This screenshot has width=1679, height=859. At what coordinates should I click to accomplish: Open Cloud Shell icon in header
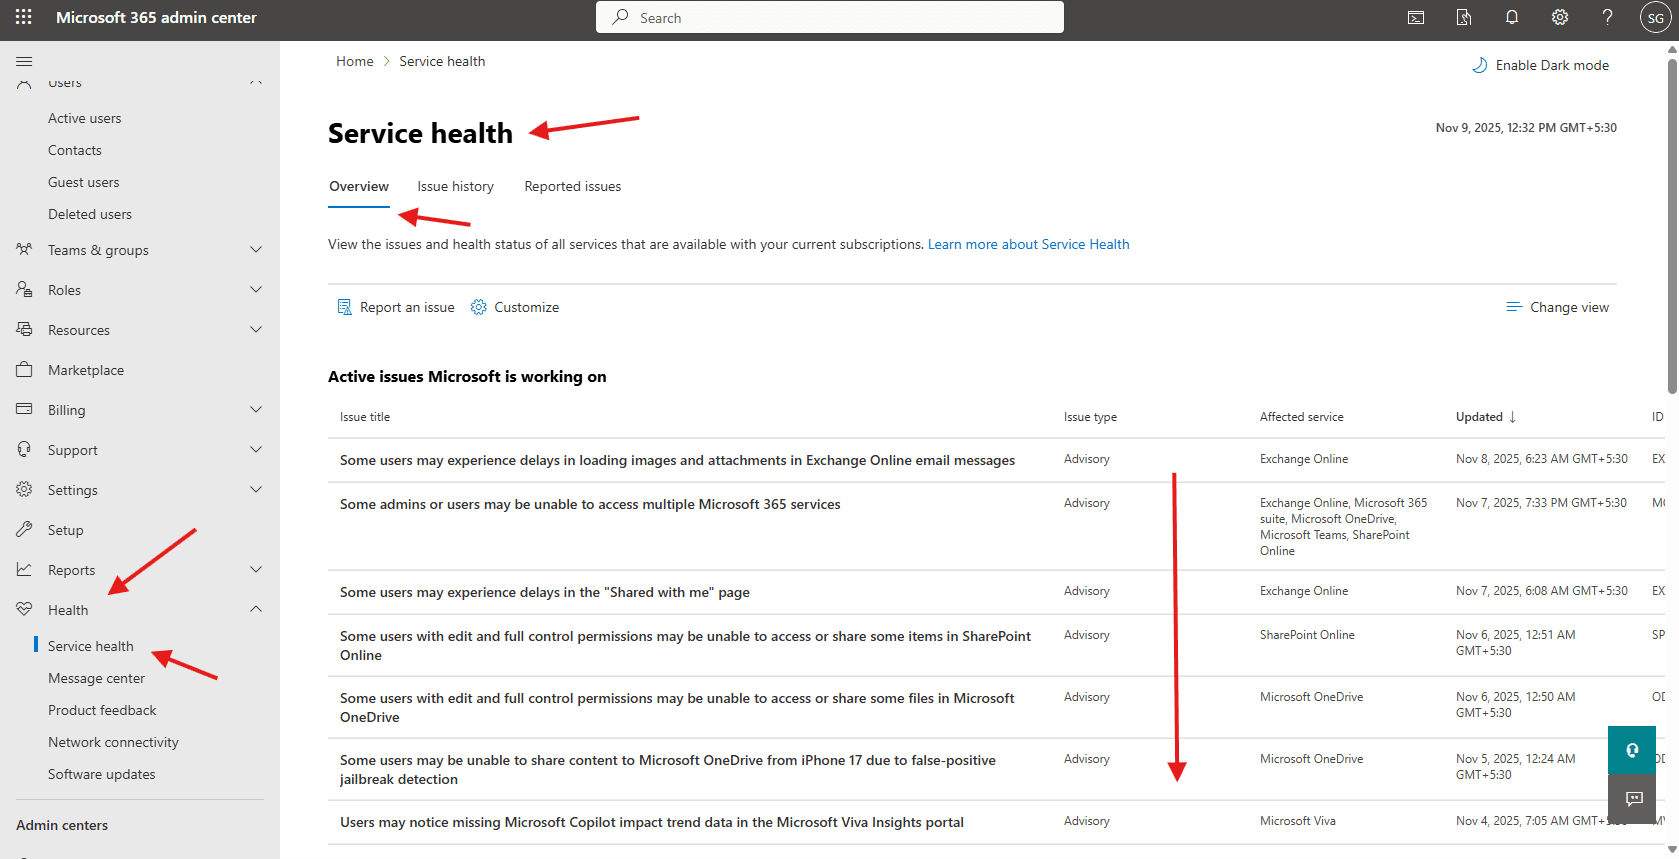[1416, 17]
